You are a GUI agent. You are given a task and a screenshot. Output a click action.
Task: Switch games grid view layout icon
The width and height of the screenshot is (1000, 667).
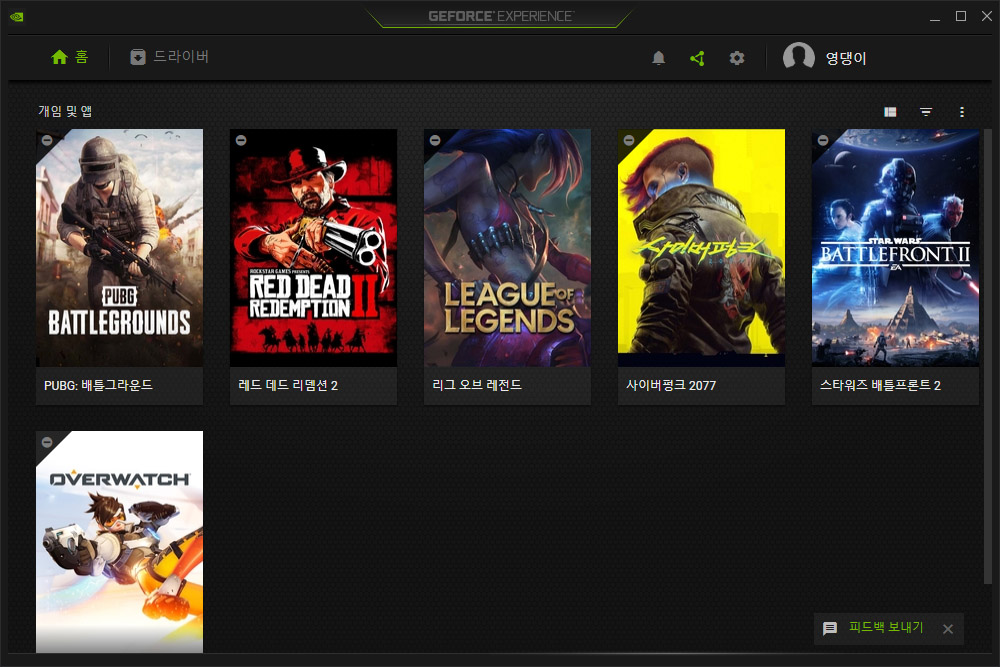[890, 112]
